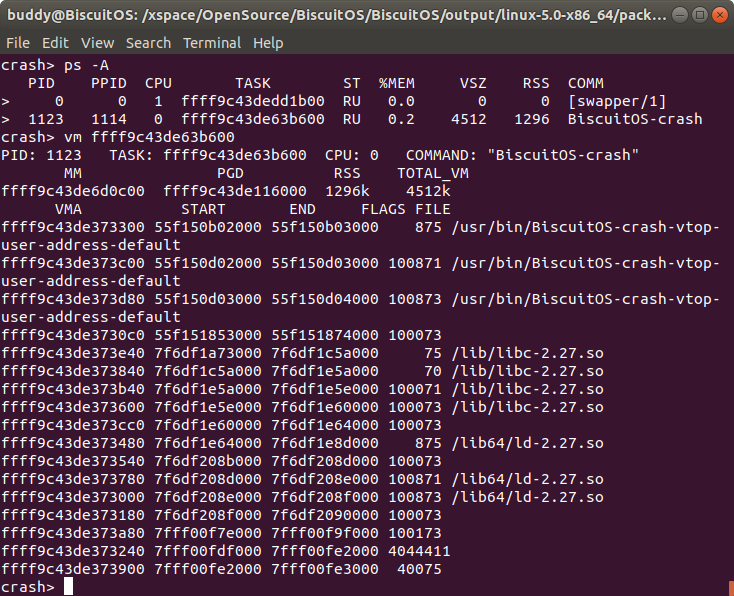Open the File menu

(18, 43)
